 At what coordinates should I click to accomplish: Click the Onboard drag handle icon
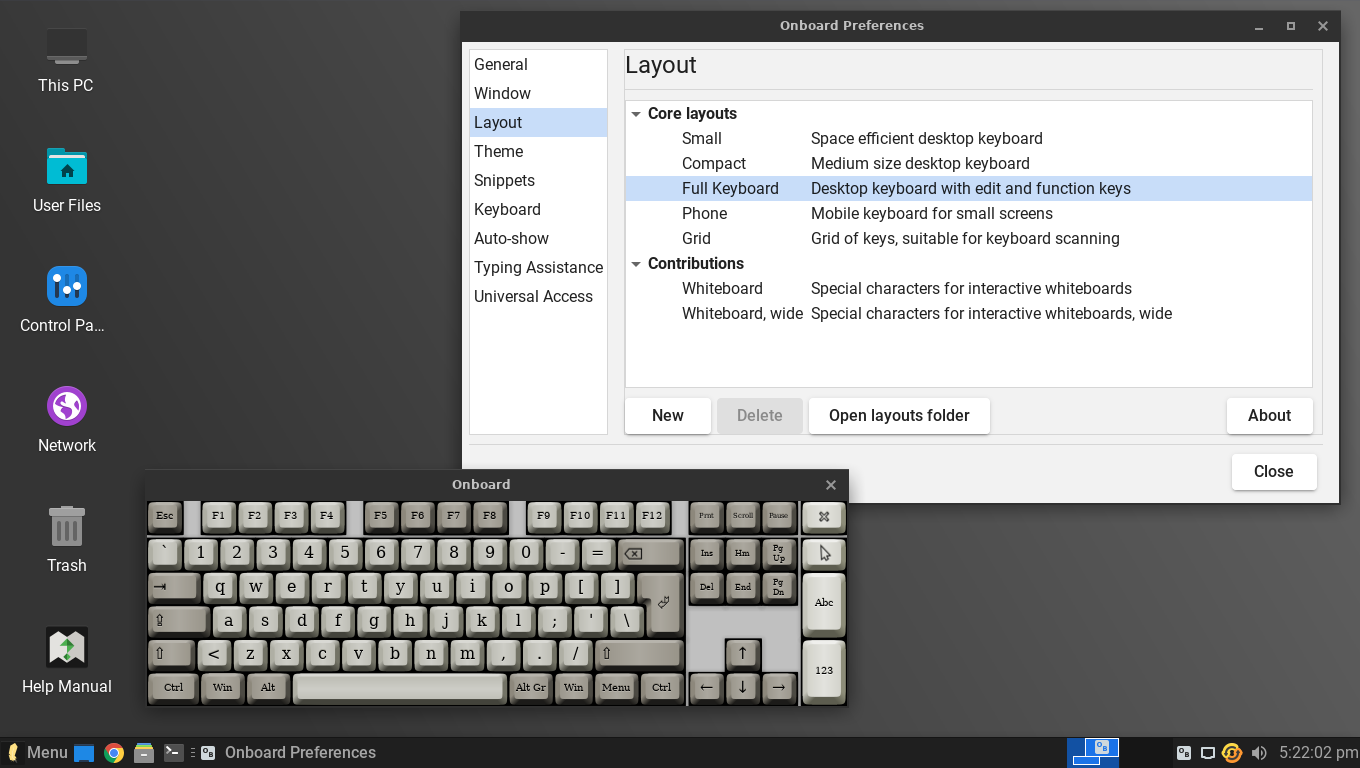(x=823, y=516)
